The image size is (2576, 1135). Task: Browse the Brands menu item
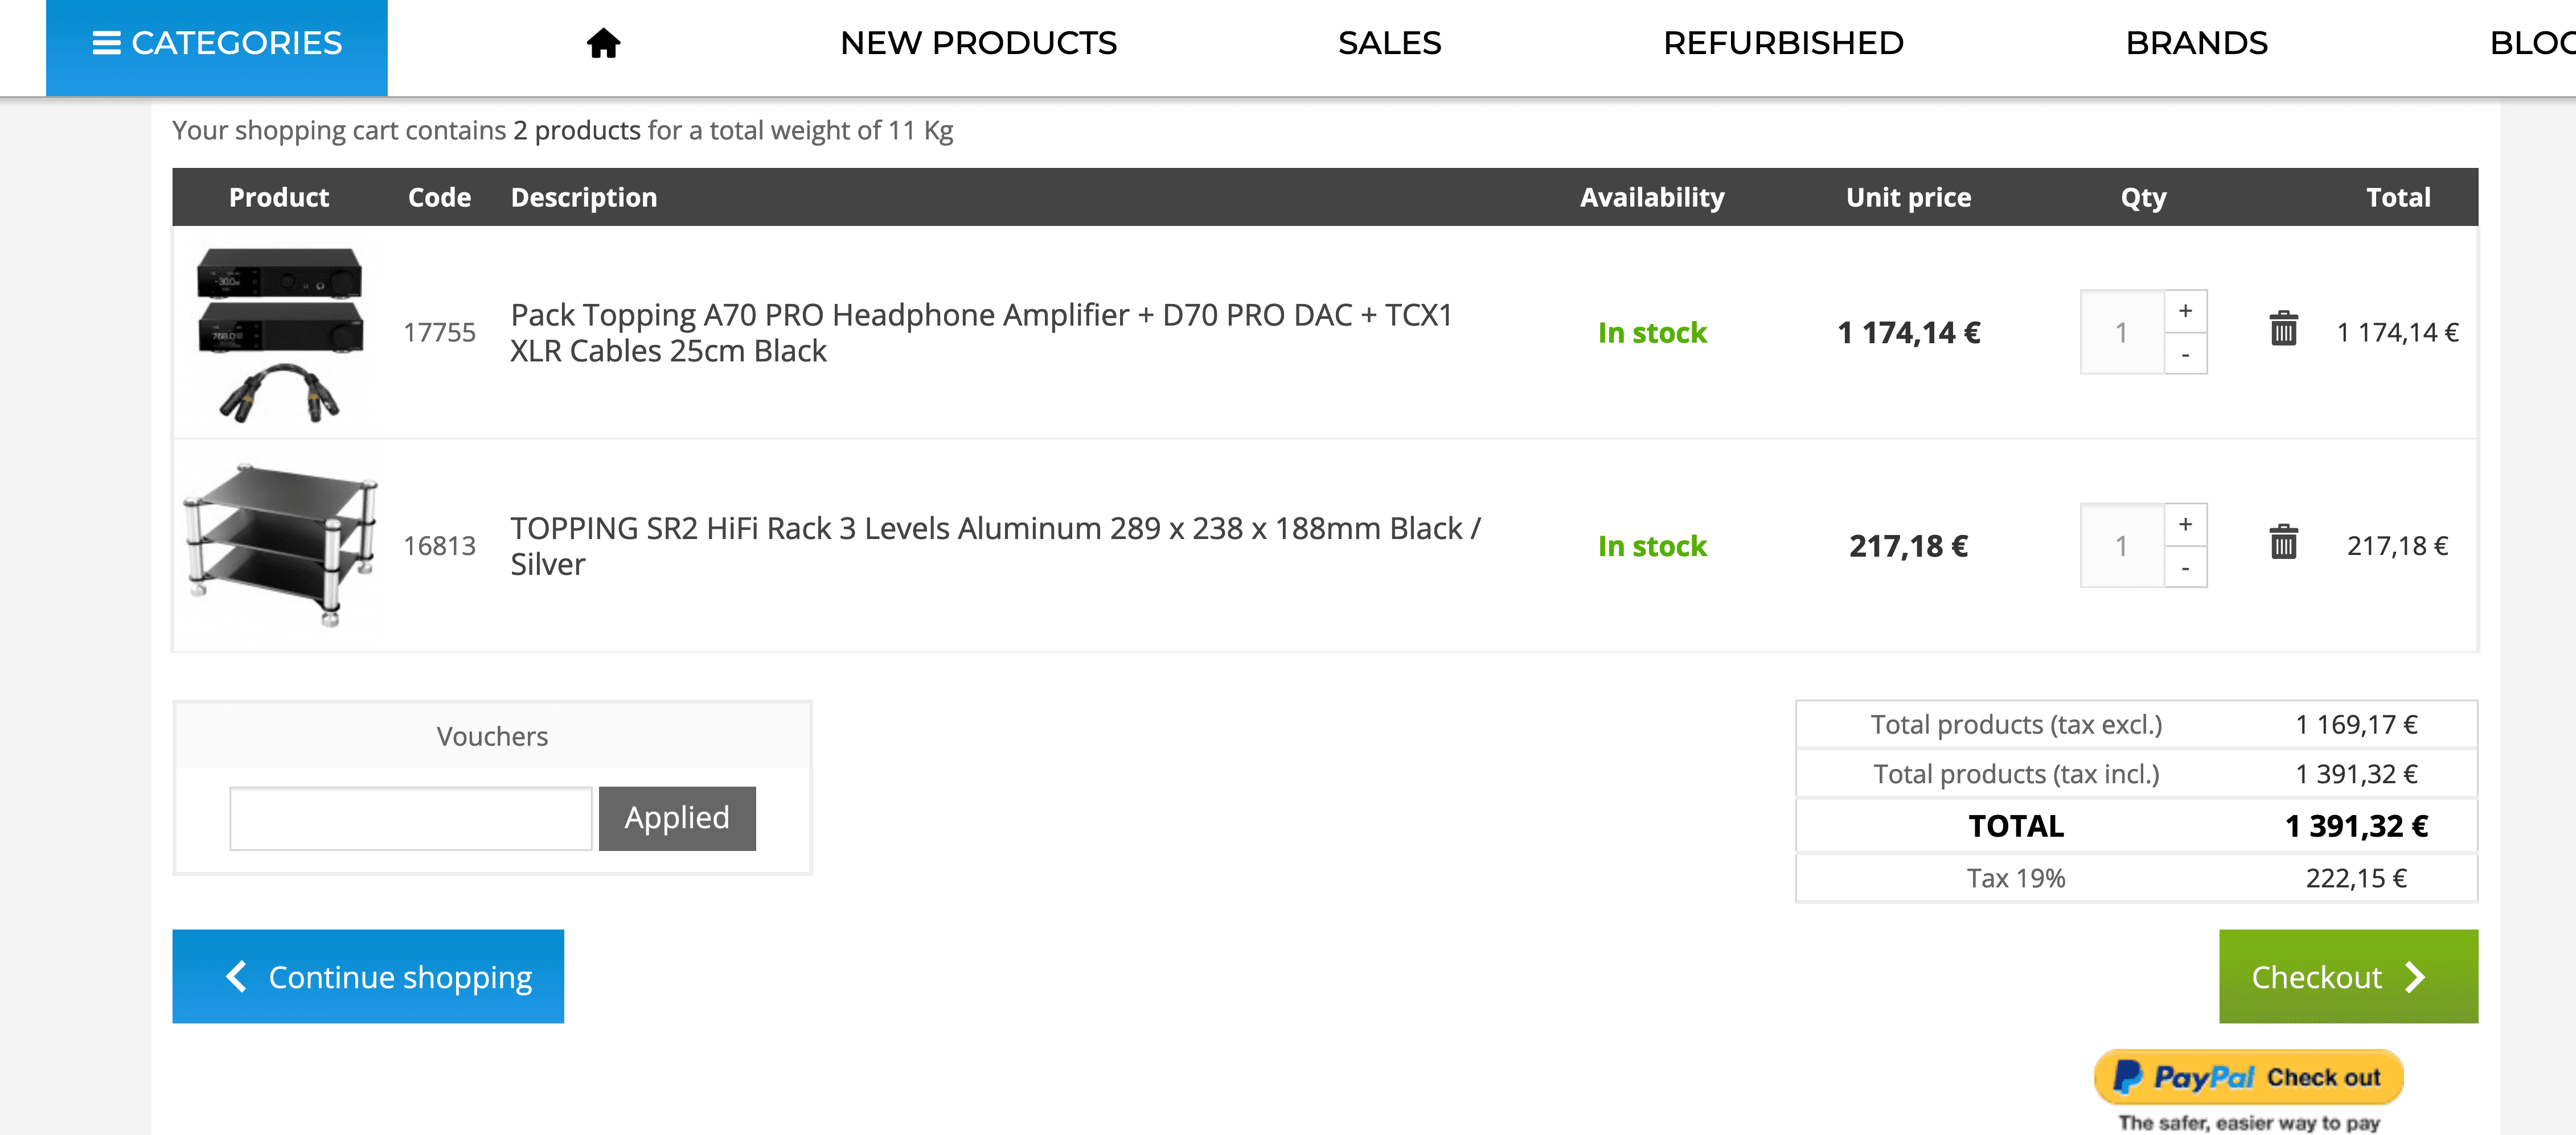pyautogui.click(x=2196, y=43)
